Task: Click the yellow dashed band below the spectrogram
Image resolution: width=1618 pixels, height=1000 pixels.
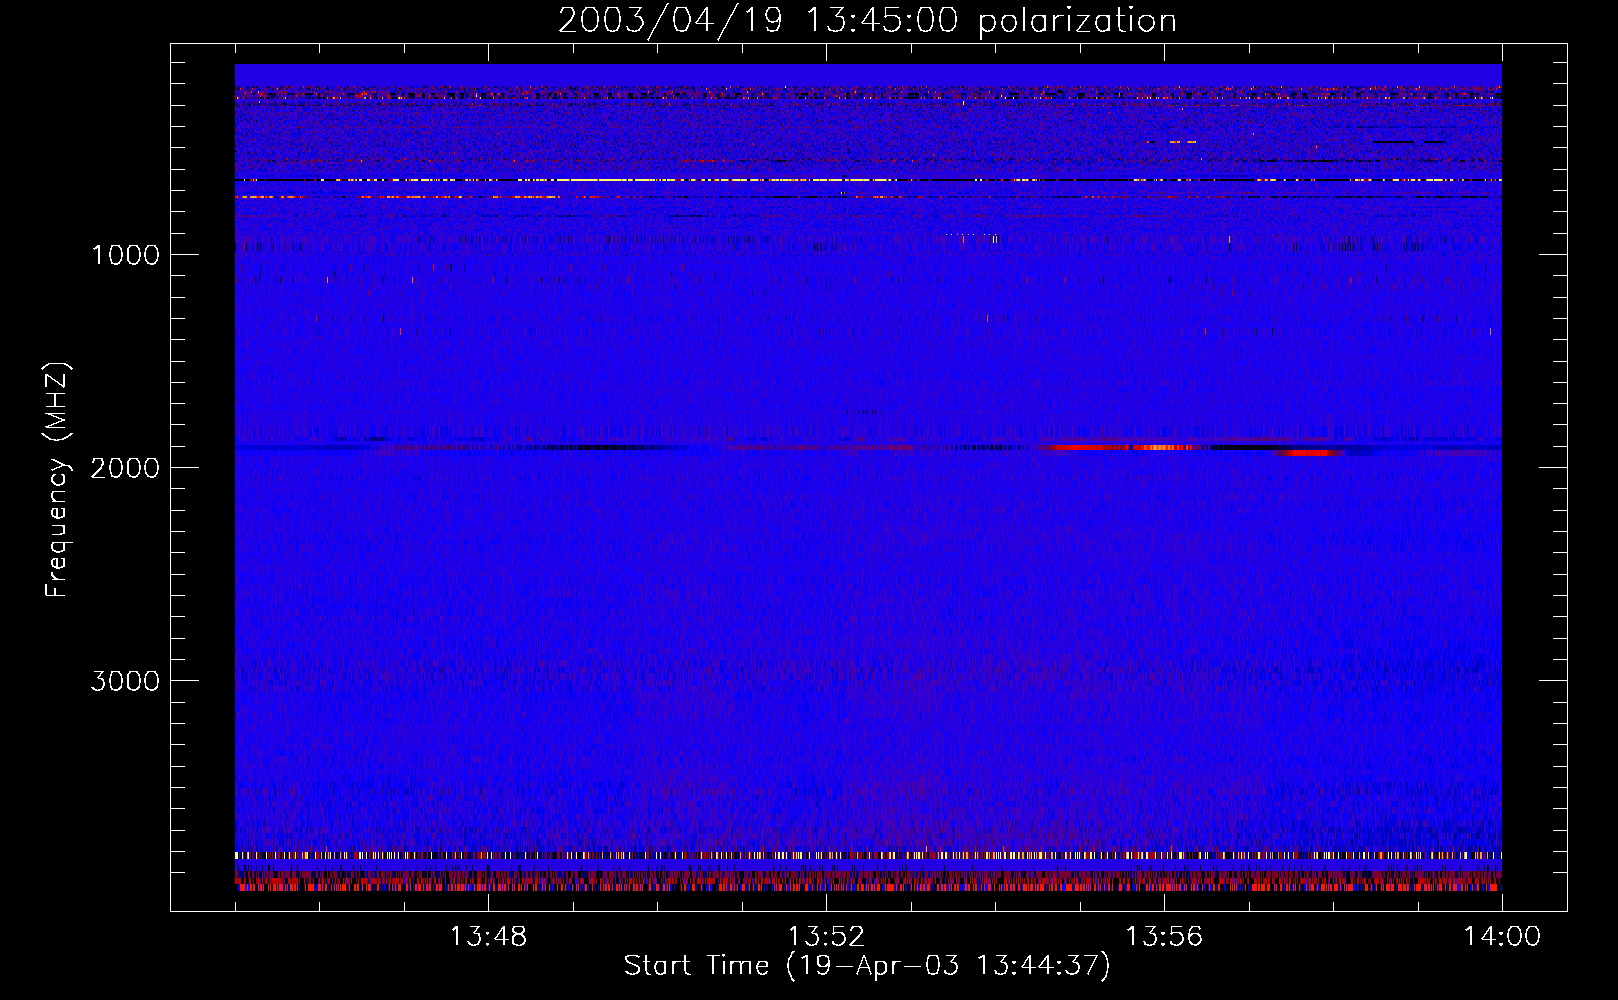Action: tap(868, 856)
